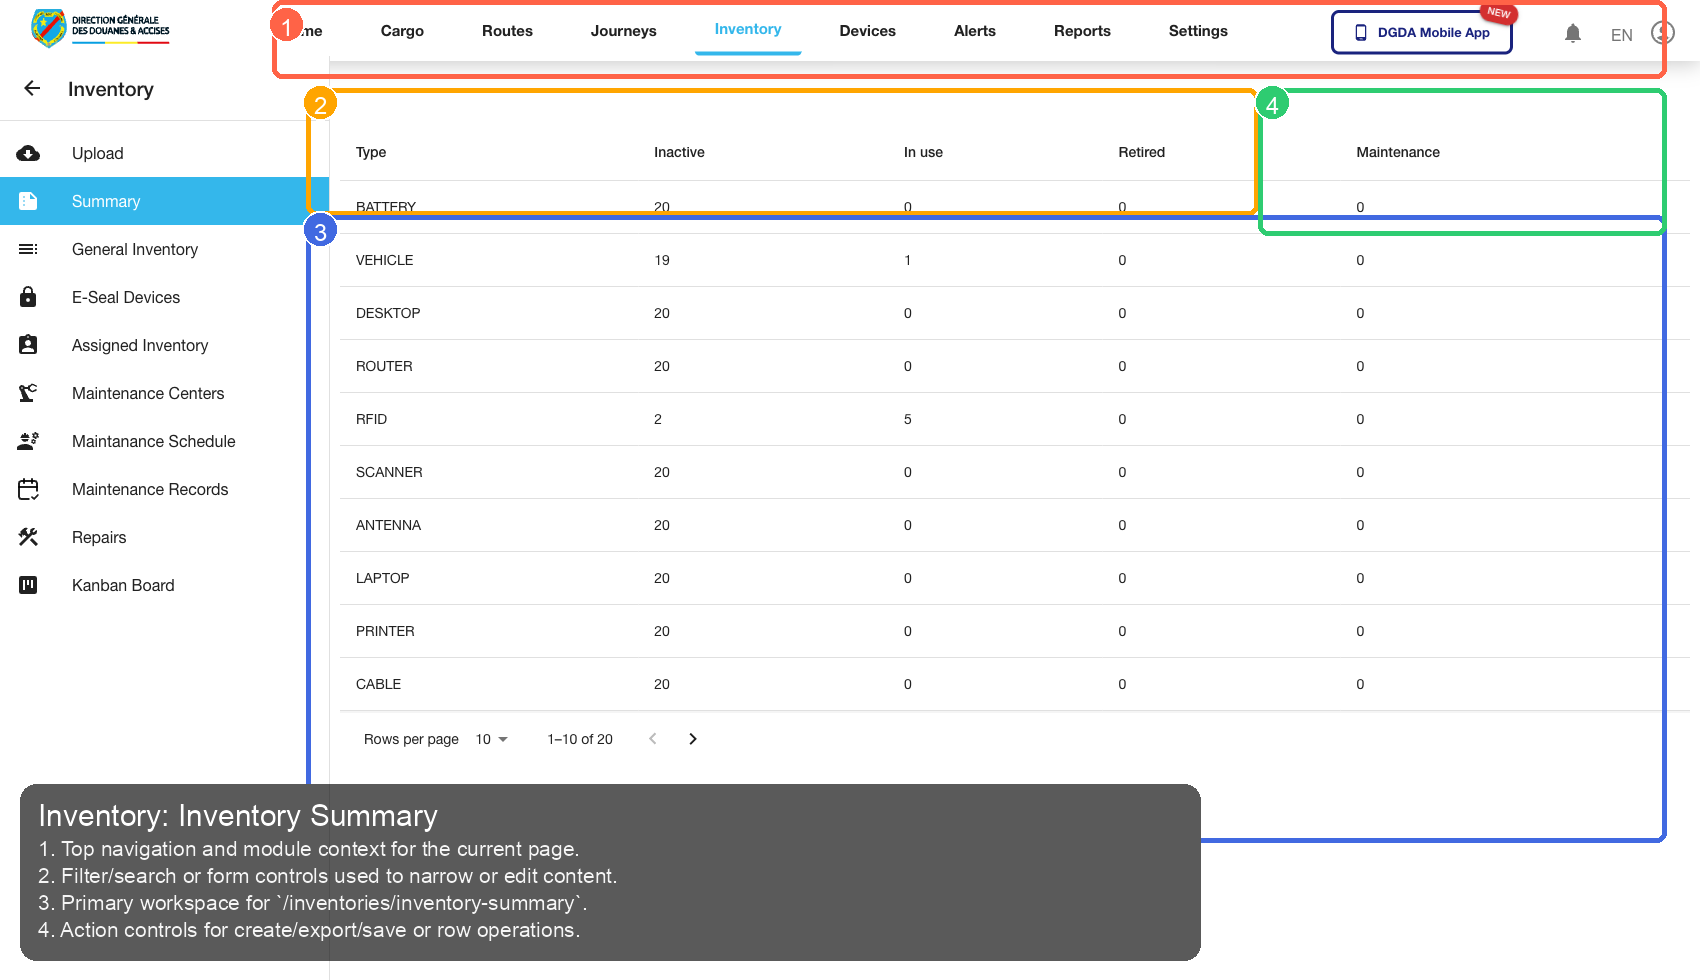
Task: Open the Summary sidebar entry
Action: click(106, 201)
